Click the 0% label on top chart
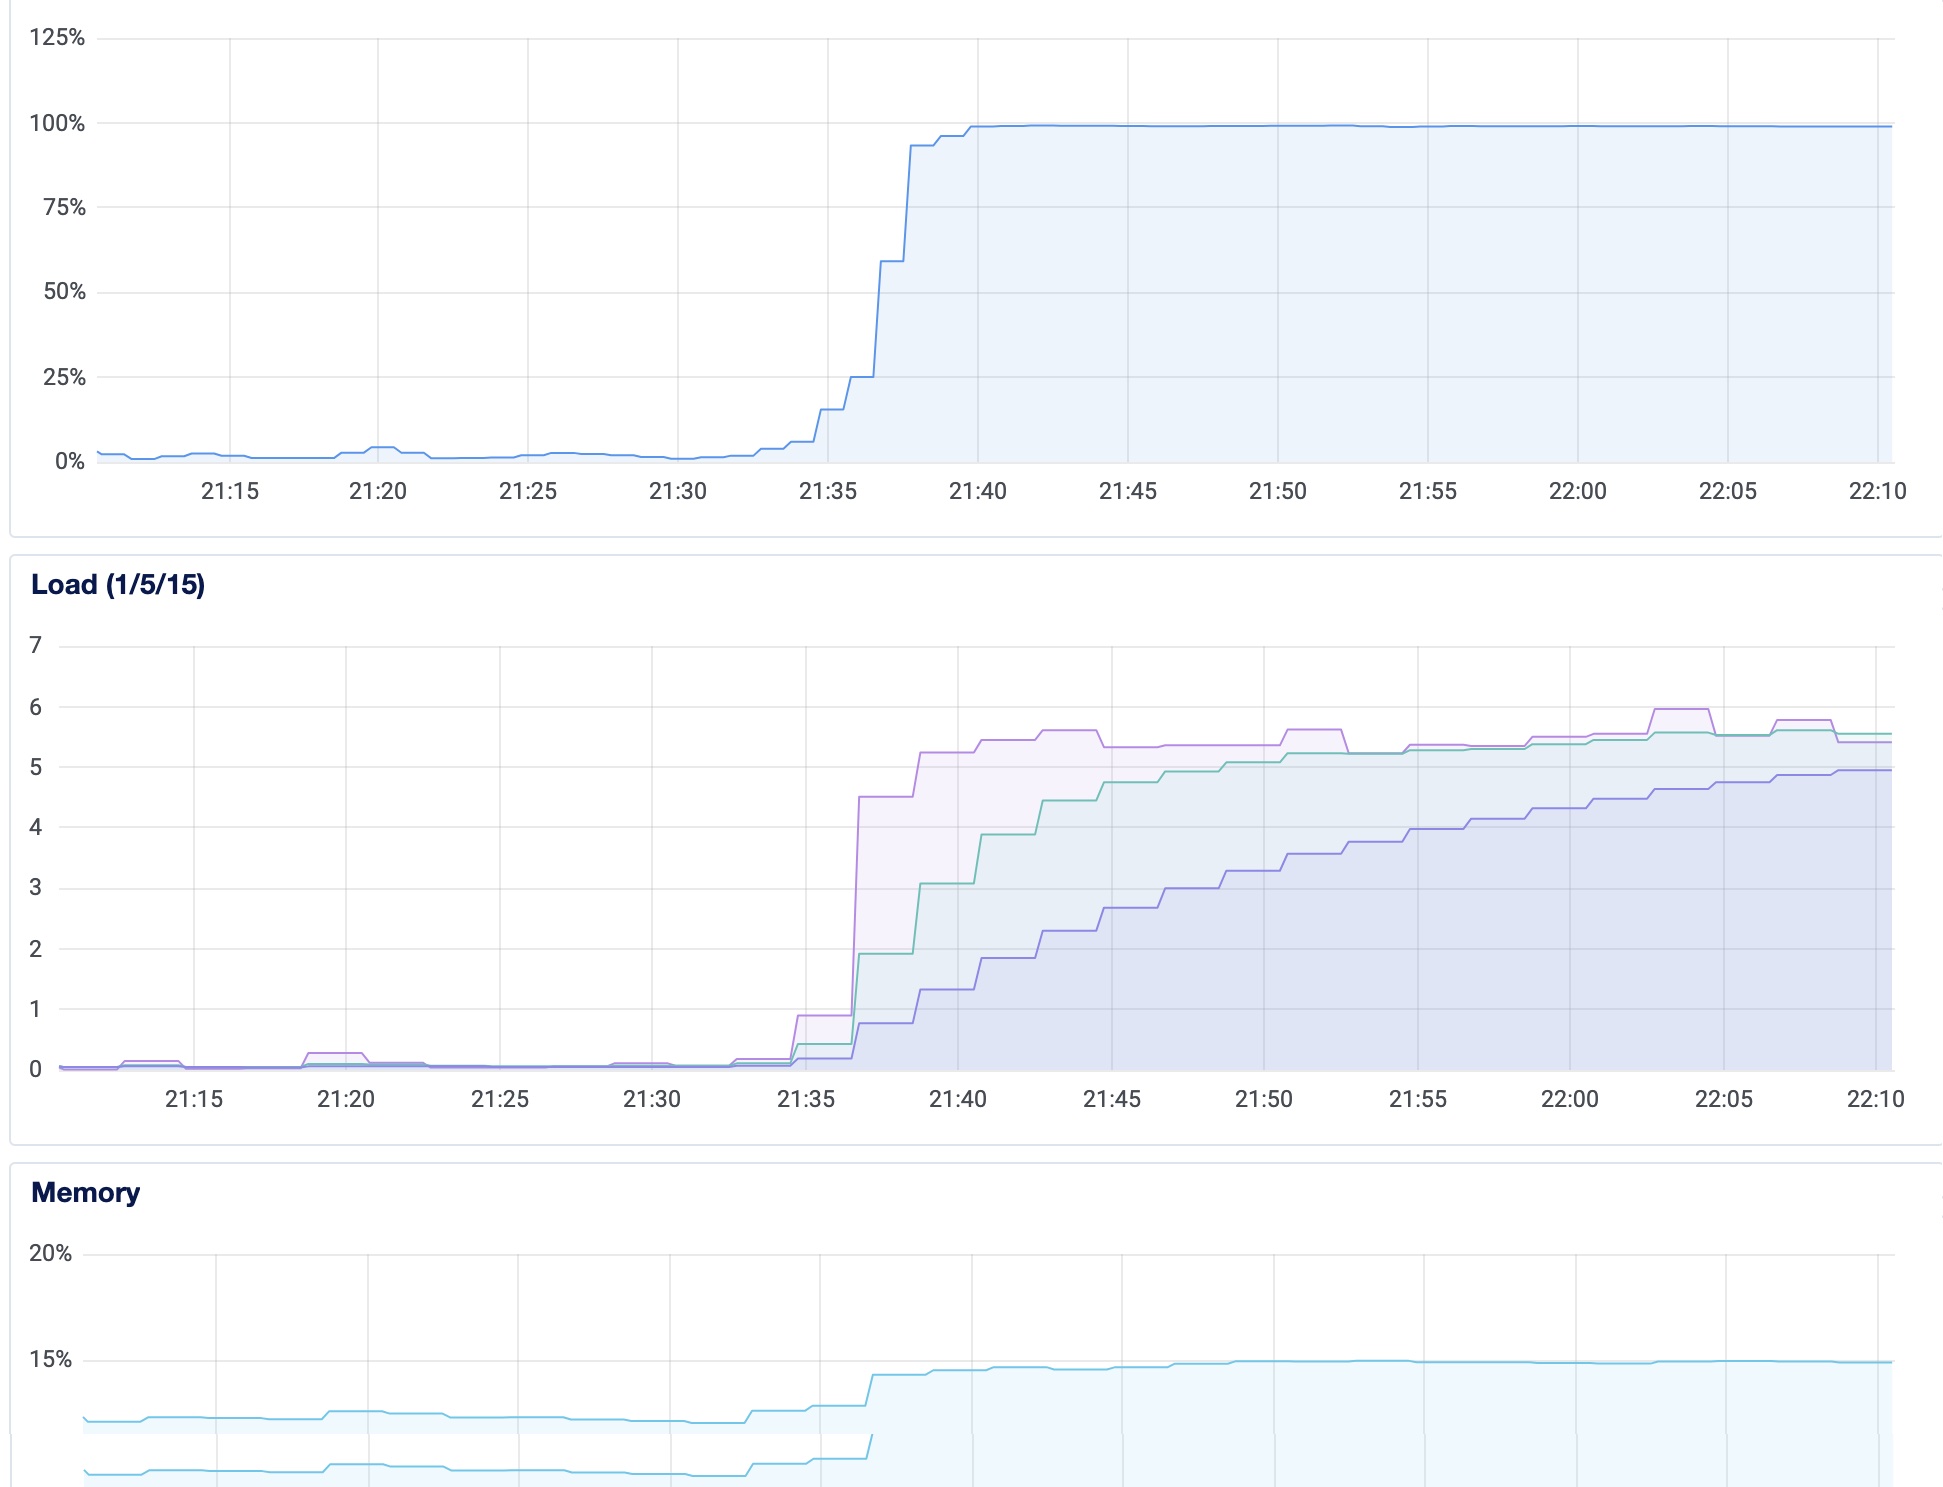Screen dimensions: 1943x1487 (69, 461)
